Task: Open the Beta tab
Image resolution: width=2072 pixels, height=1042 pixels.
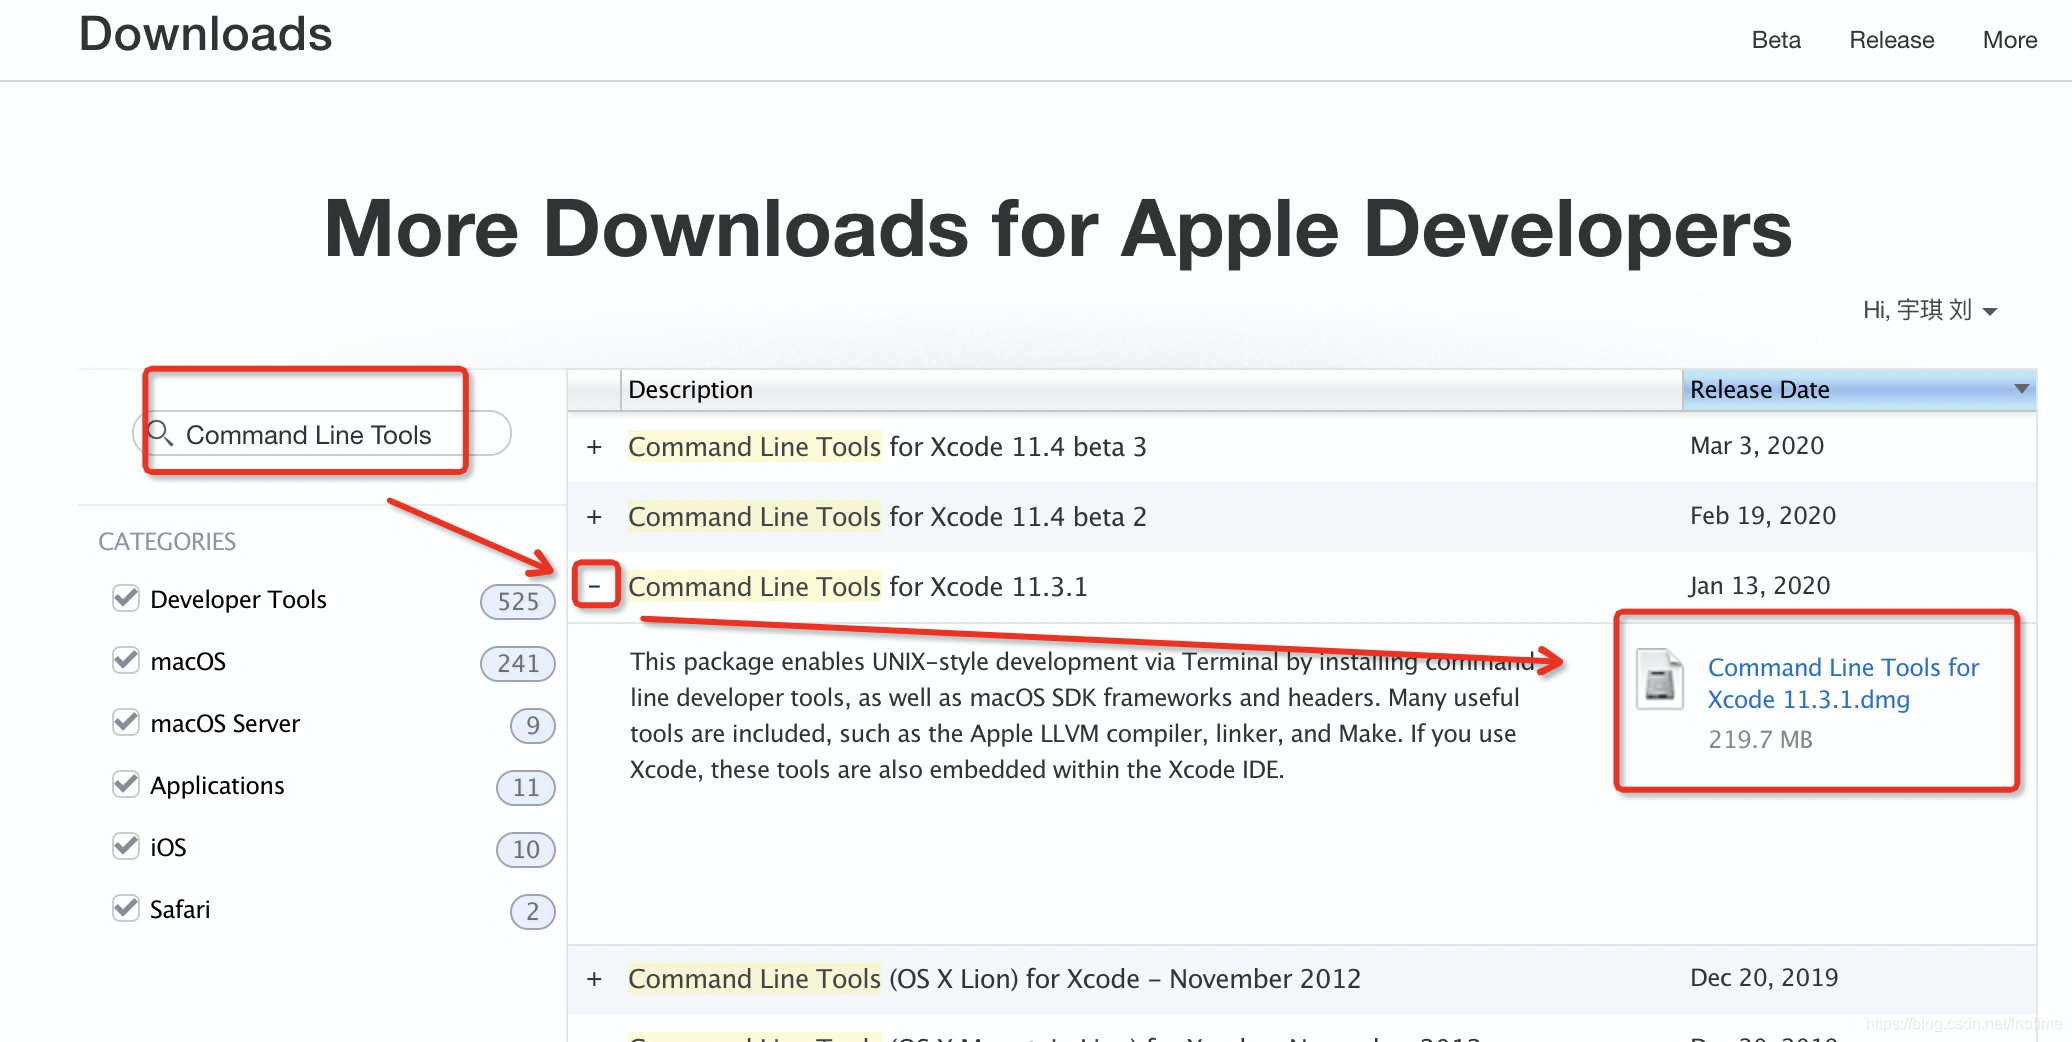Action: pyautogui.click(x=1776, y=40)
